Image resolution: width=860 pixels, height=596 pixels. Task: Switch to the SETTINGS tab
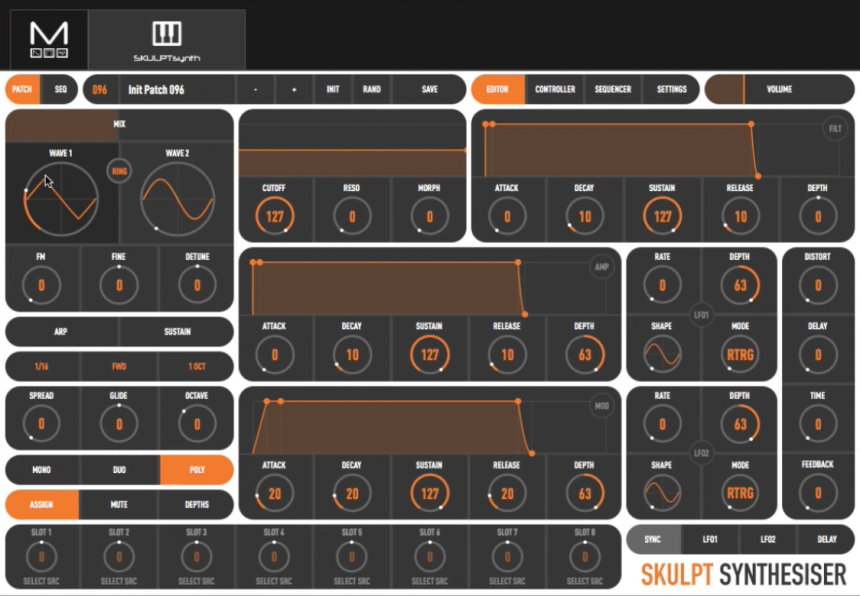[x=672, y=89]
